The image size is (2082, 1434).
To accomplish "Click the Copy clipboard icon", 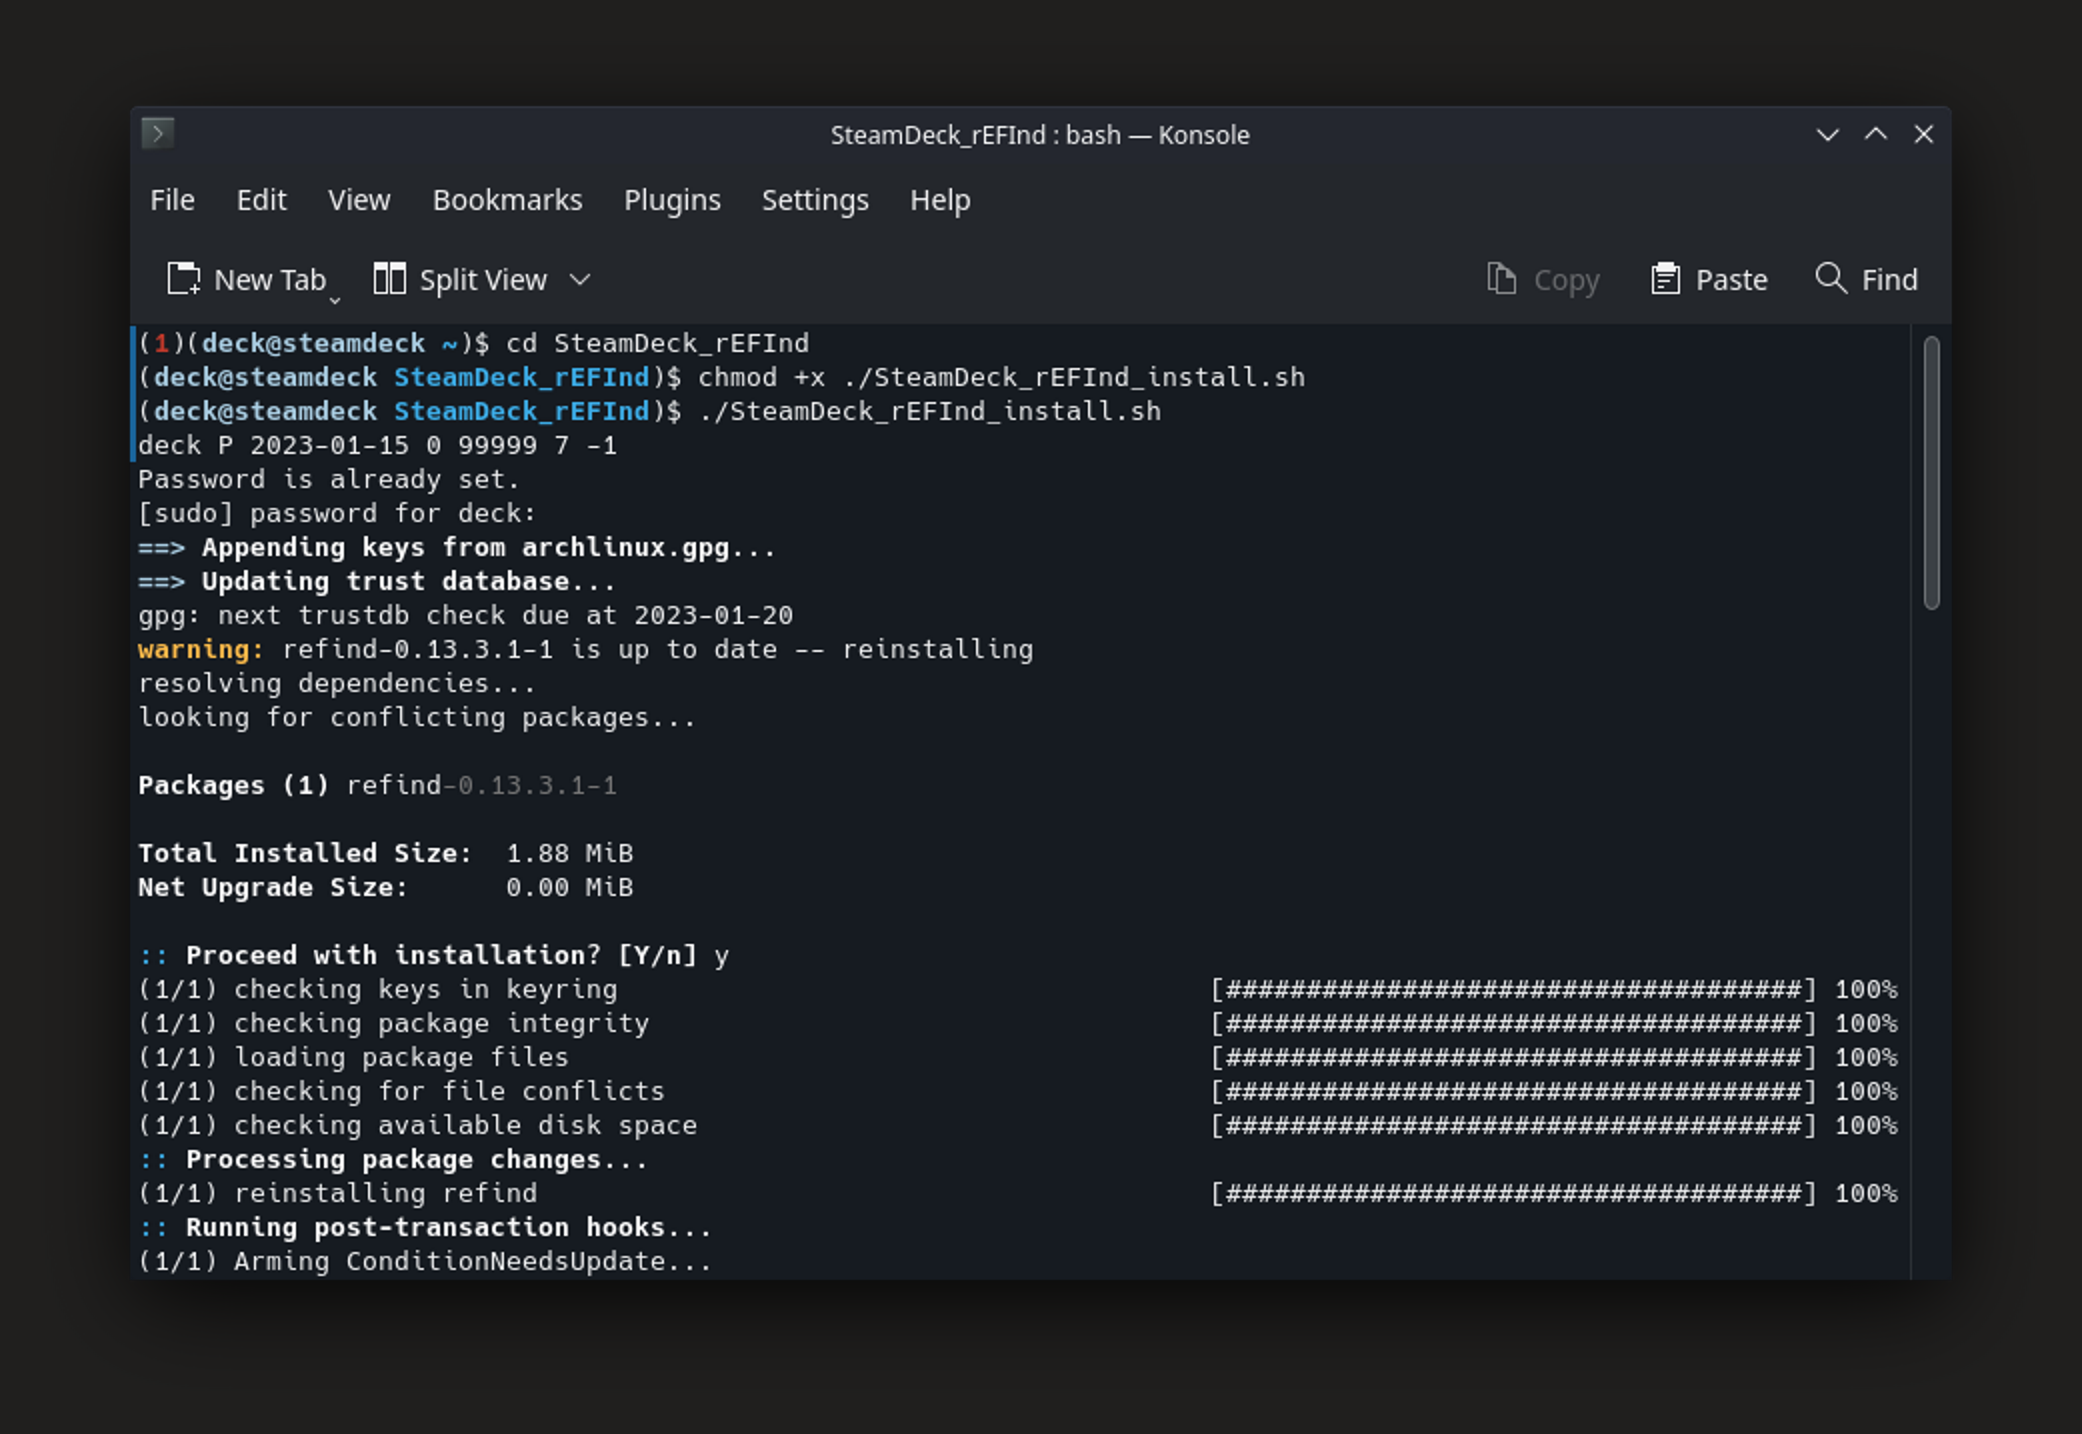I will 1501,279.
